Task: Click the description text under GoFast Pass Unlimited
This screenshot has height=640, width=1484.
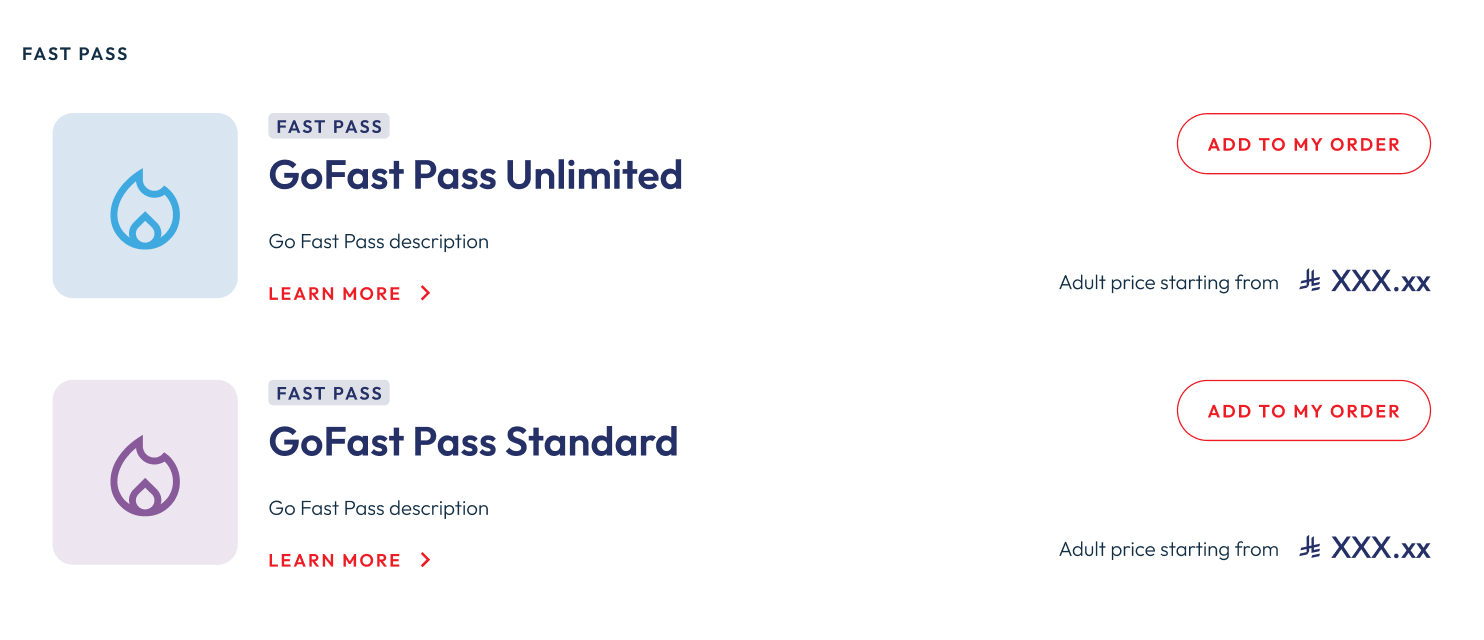Action: (378, 242)
